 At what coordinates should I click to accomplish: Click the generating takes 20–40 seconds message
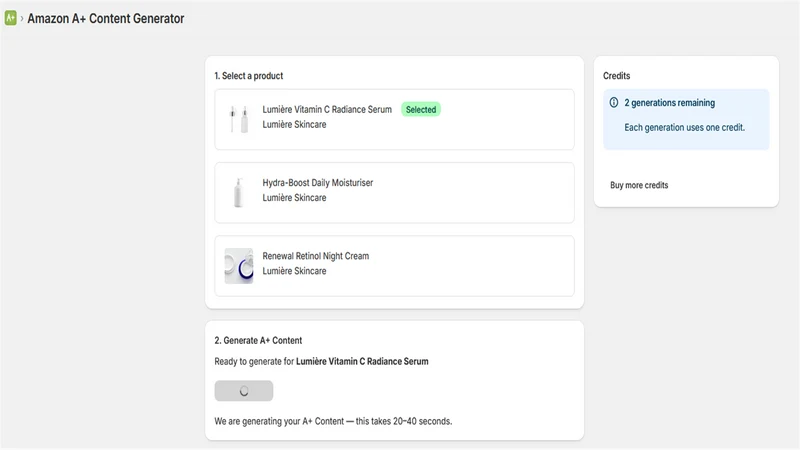click(333, 421)
